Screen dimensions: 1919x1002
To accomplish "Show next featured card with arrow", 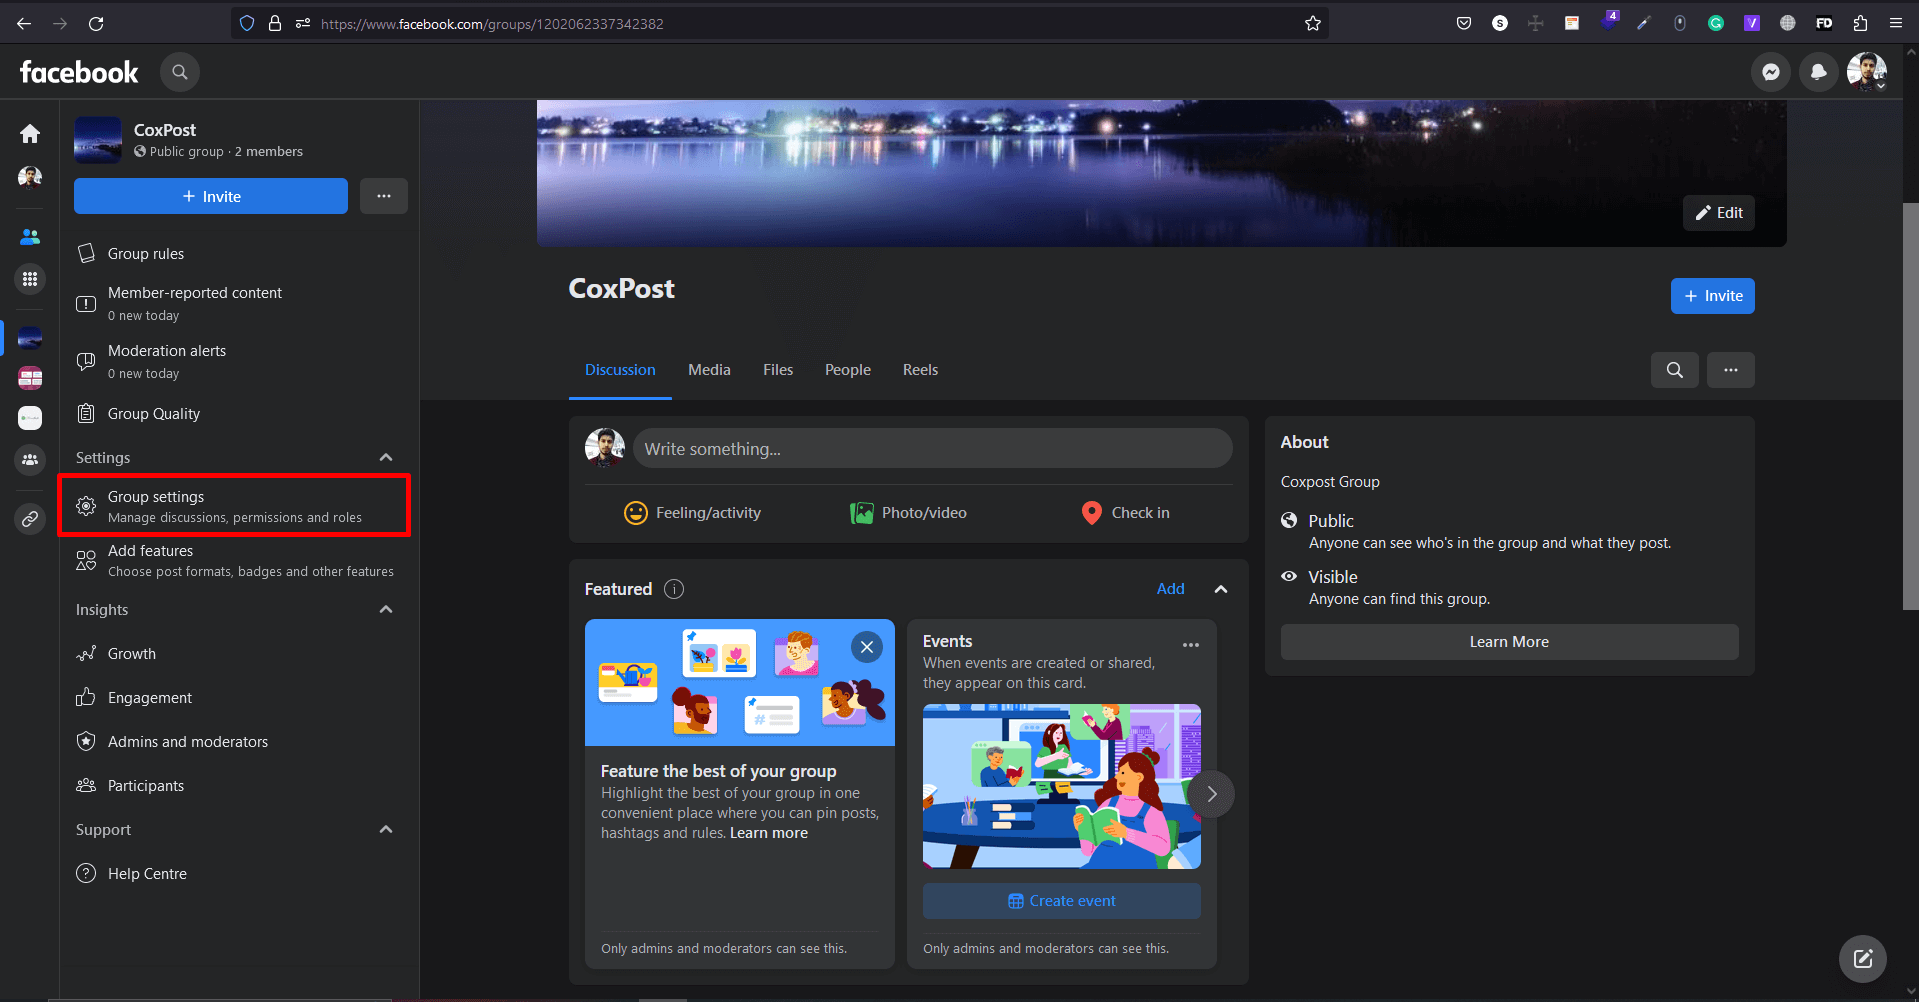I will pyautogui.click(x=1211, y=794).
